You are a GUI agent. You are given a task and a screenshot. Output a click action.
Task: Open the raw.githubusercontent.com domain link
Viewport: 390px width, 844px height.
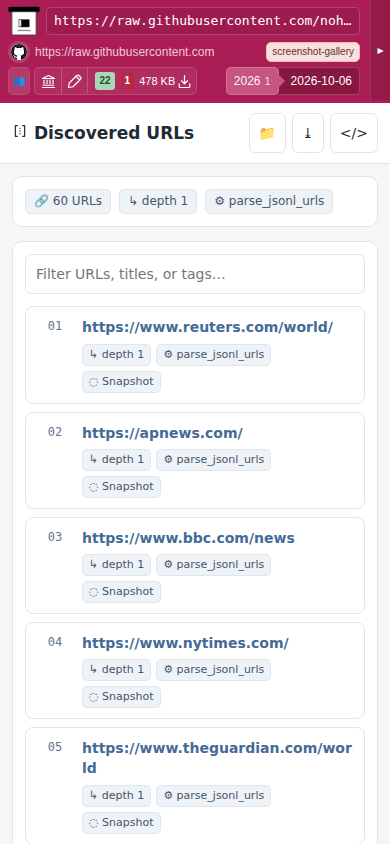coord(124,52)
